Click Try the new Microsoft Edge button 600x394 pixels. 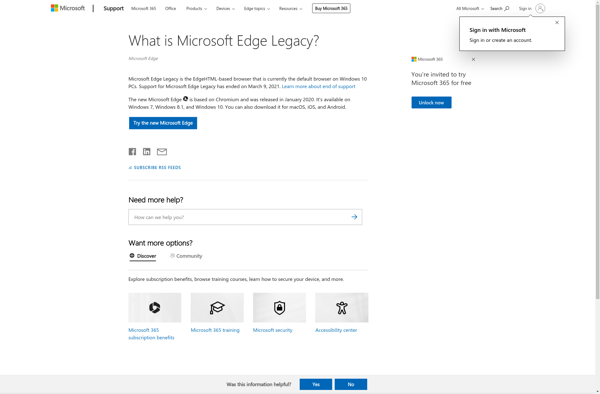tap(163, 123)
